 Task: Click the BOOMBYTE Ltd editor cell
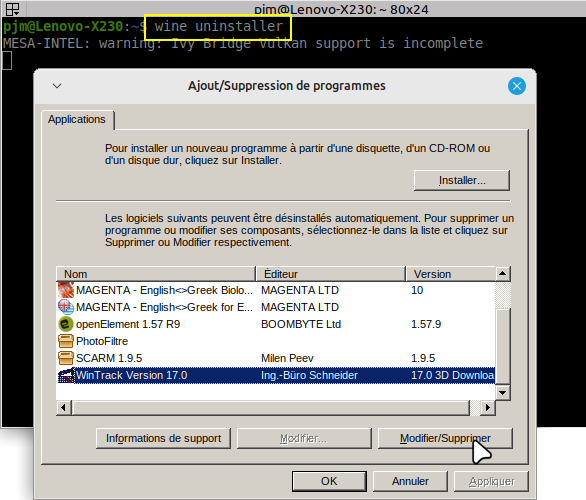pos(301,324)
